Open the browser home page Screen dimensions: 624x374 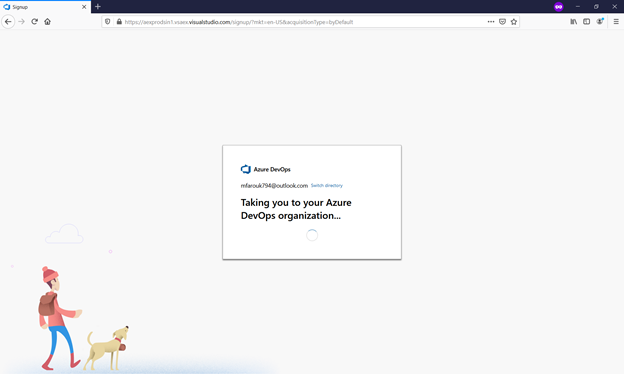pos(47,21)
